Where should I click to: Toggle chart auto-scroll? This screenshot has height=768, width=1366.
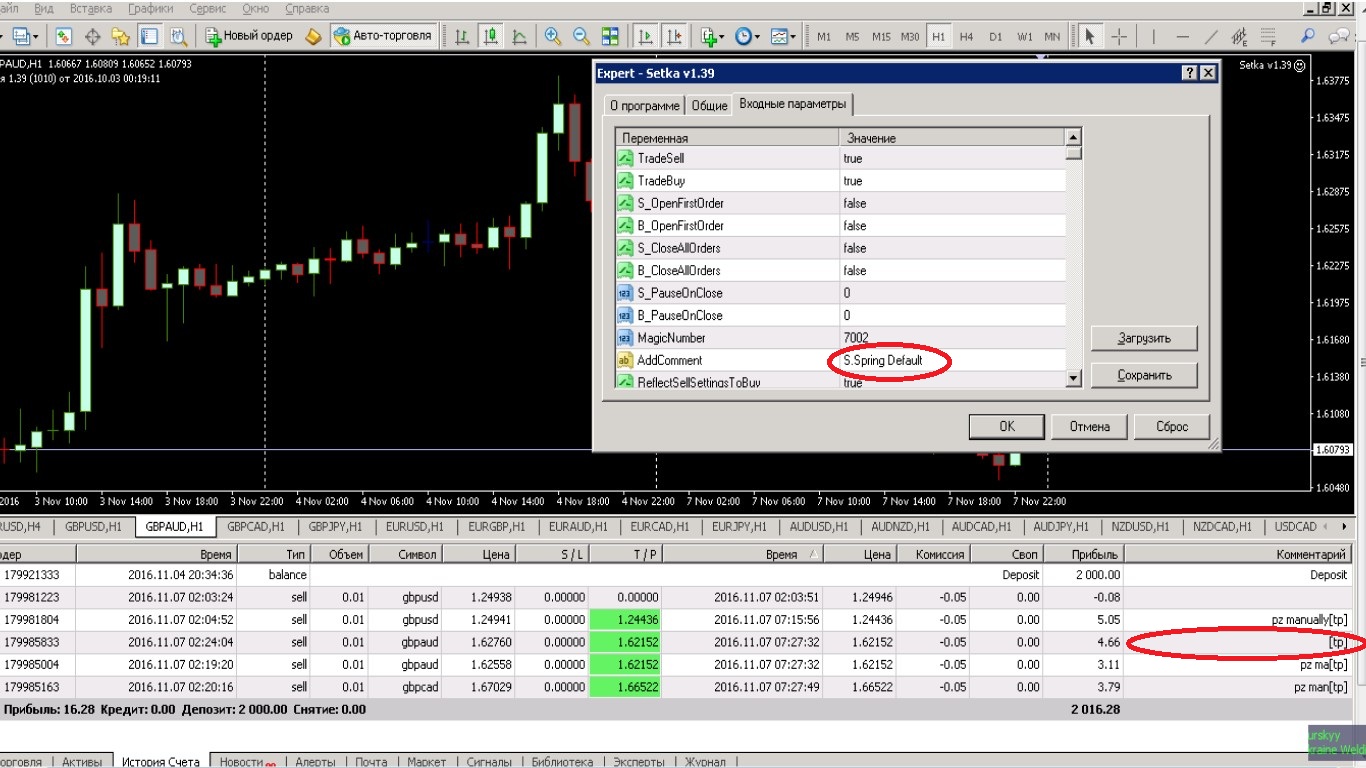[645, 36]
